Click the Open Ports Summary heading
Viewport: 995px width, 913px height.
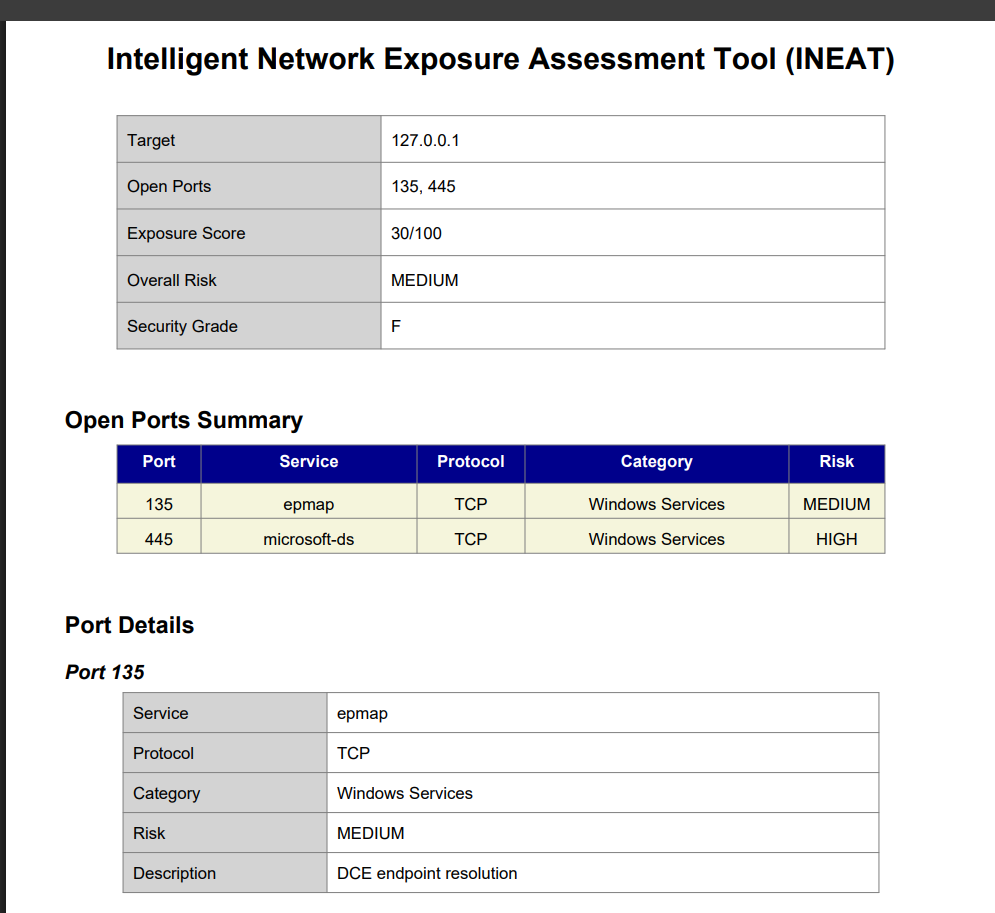(x=184, y=420)
